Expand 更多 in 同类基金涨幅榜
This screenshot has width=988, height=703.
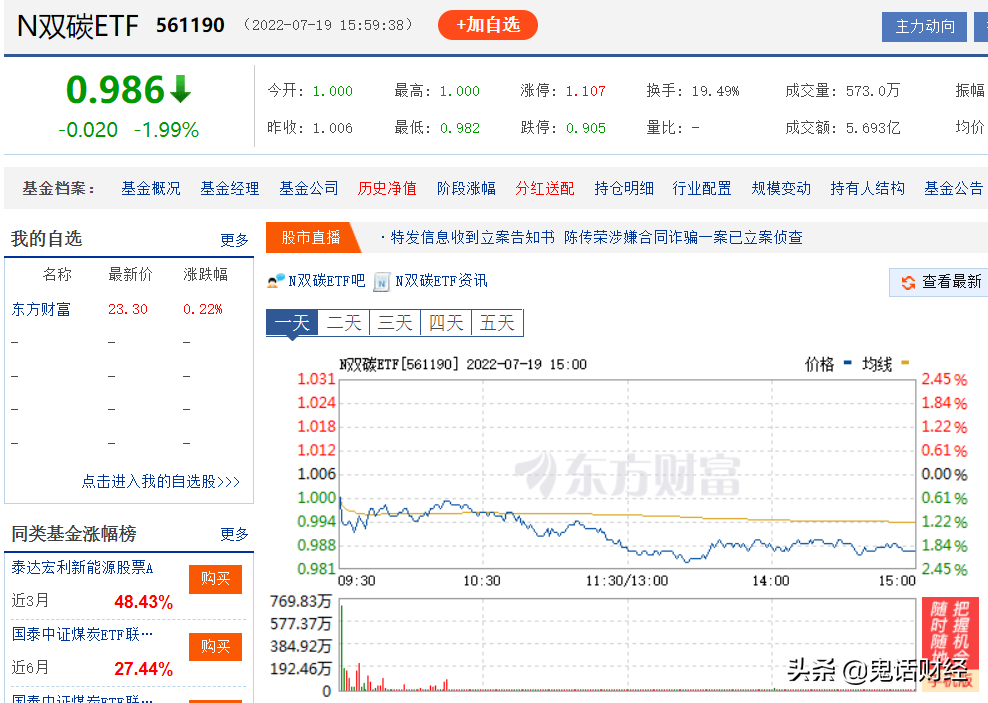234,534
